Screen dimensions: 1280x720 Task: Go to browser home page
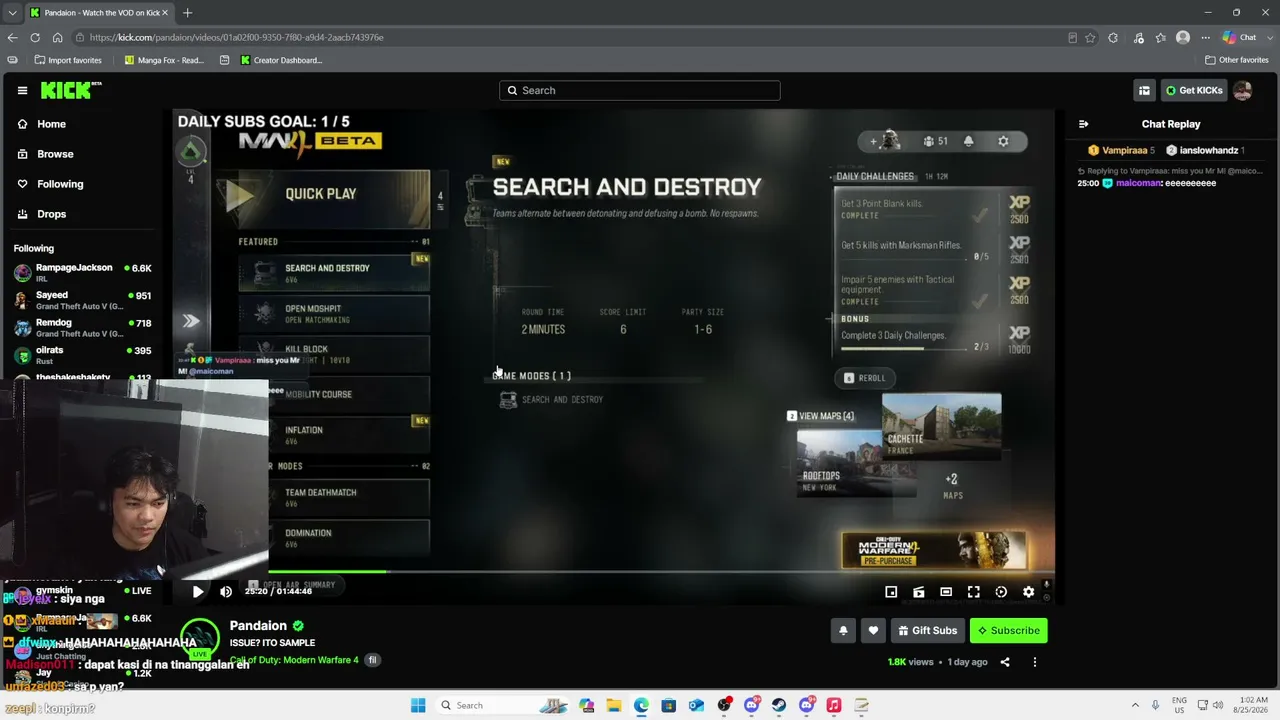[57, 37]
